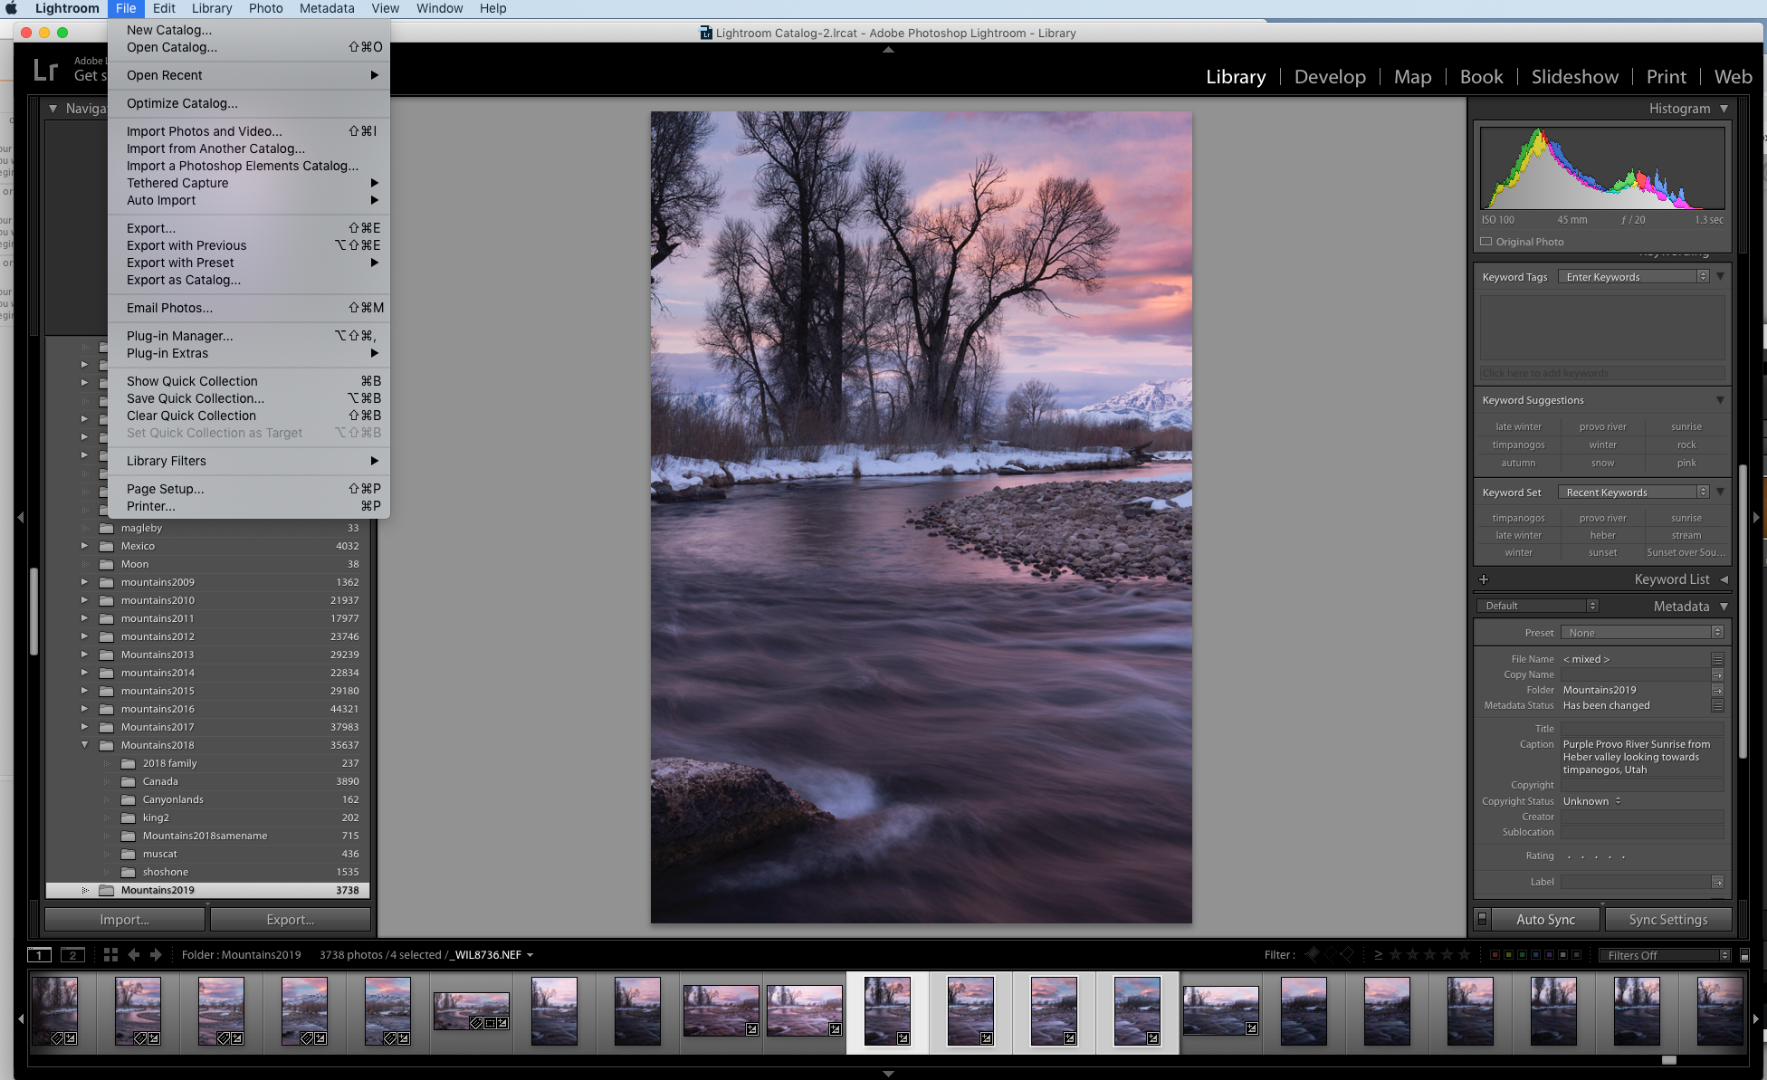Image resolution: width=1767 pixels, height=1080 pixels.
Task: Toggle keyword set entry 'heber'
Action: pyautogui.click(x=1603, y=535)
